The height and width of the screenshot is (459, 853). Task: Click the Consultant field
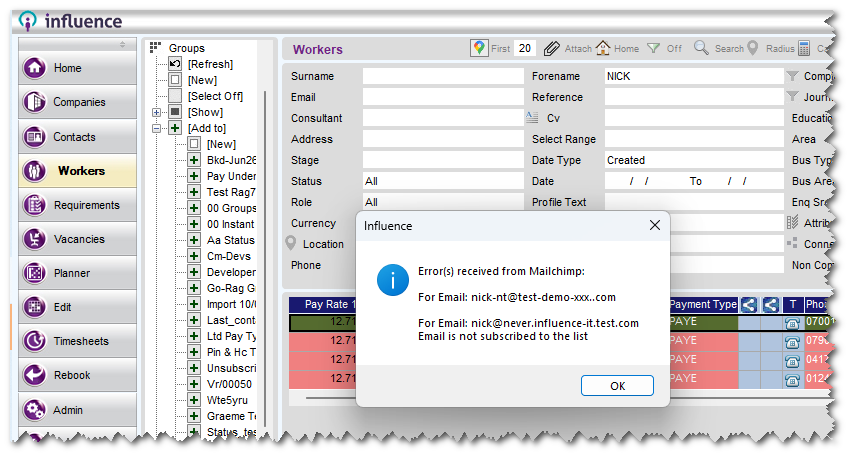coord(443,118)
